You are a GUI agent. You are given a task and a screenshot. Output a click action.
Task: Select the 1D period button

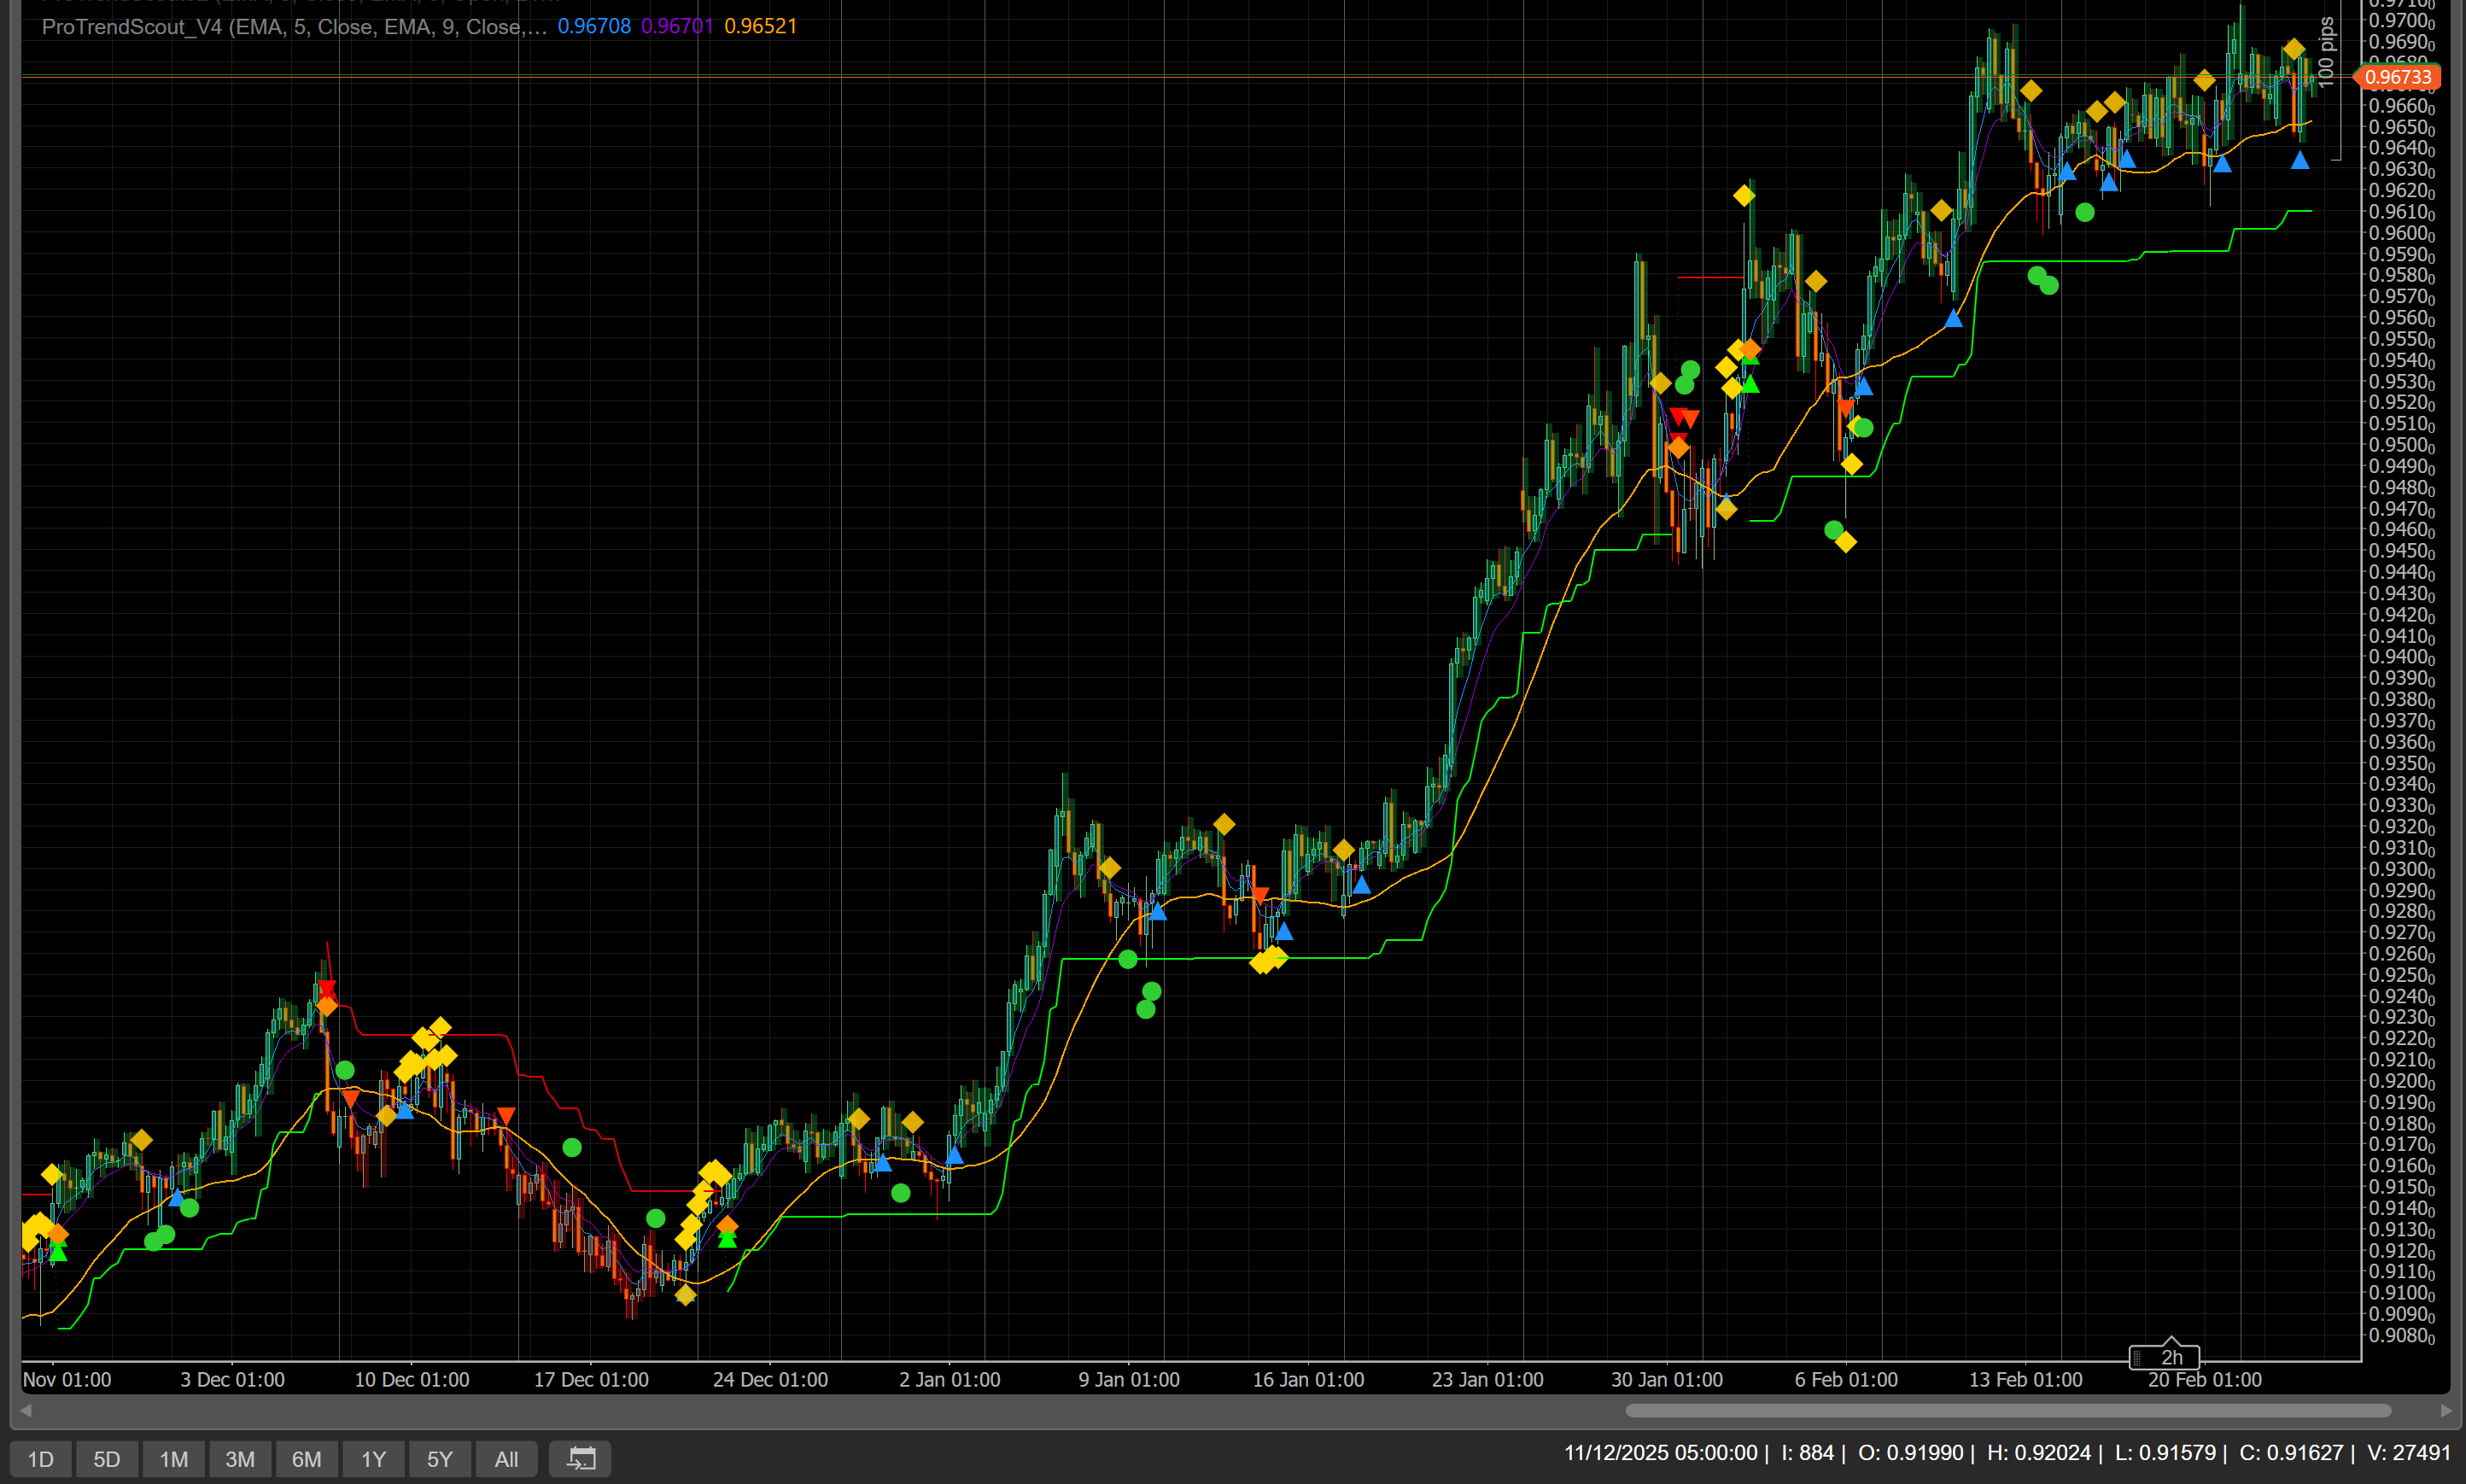coord(40,1459)
